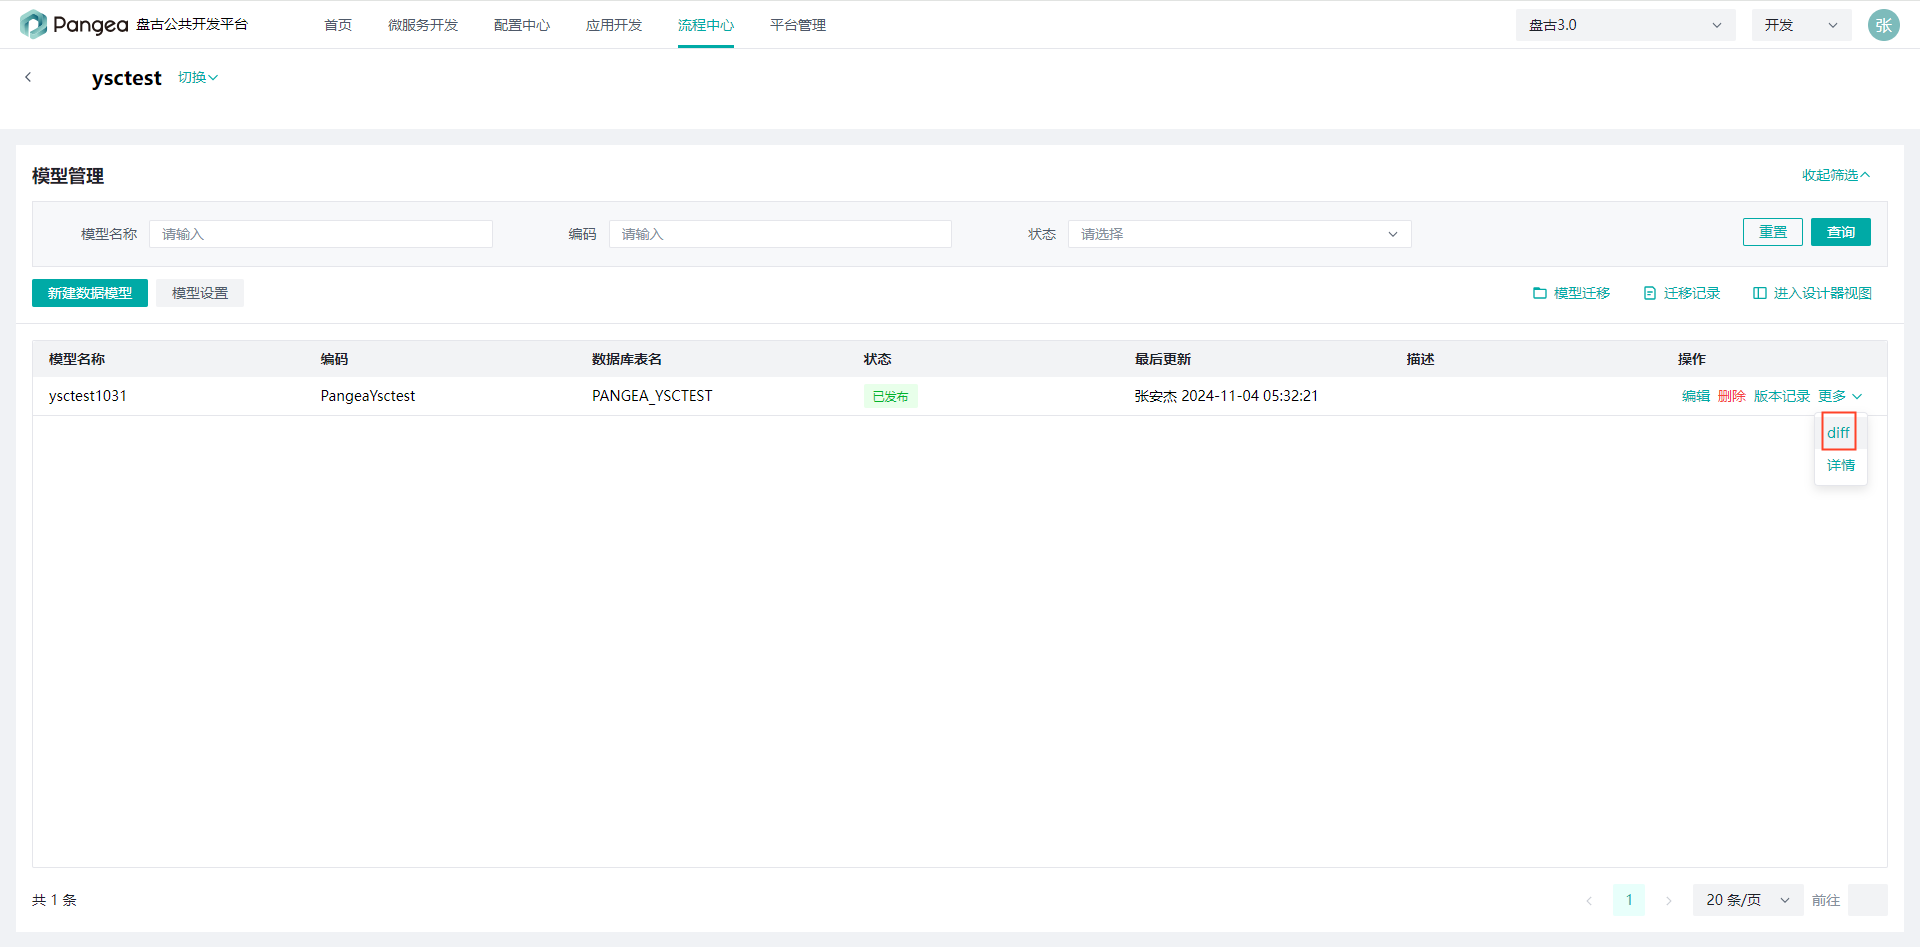Open the 20 条/页 page size dropdown

coord(1748,900)
